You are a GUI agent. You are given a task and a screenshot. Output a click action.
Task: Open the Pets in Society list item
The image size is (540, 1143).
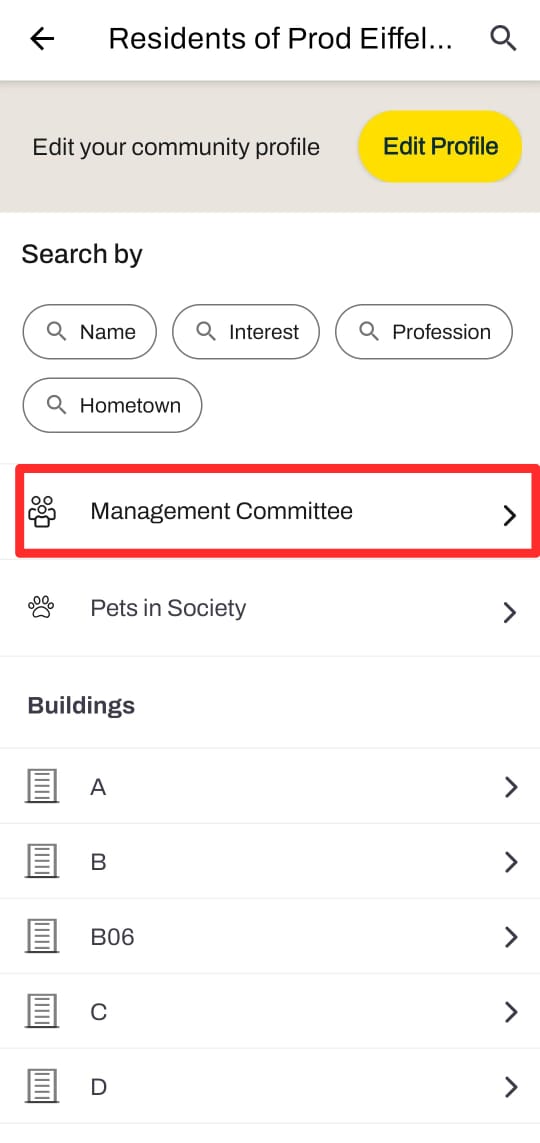pos(270,608)
